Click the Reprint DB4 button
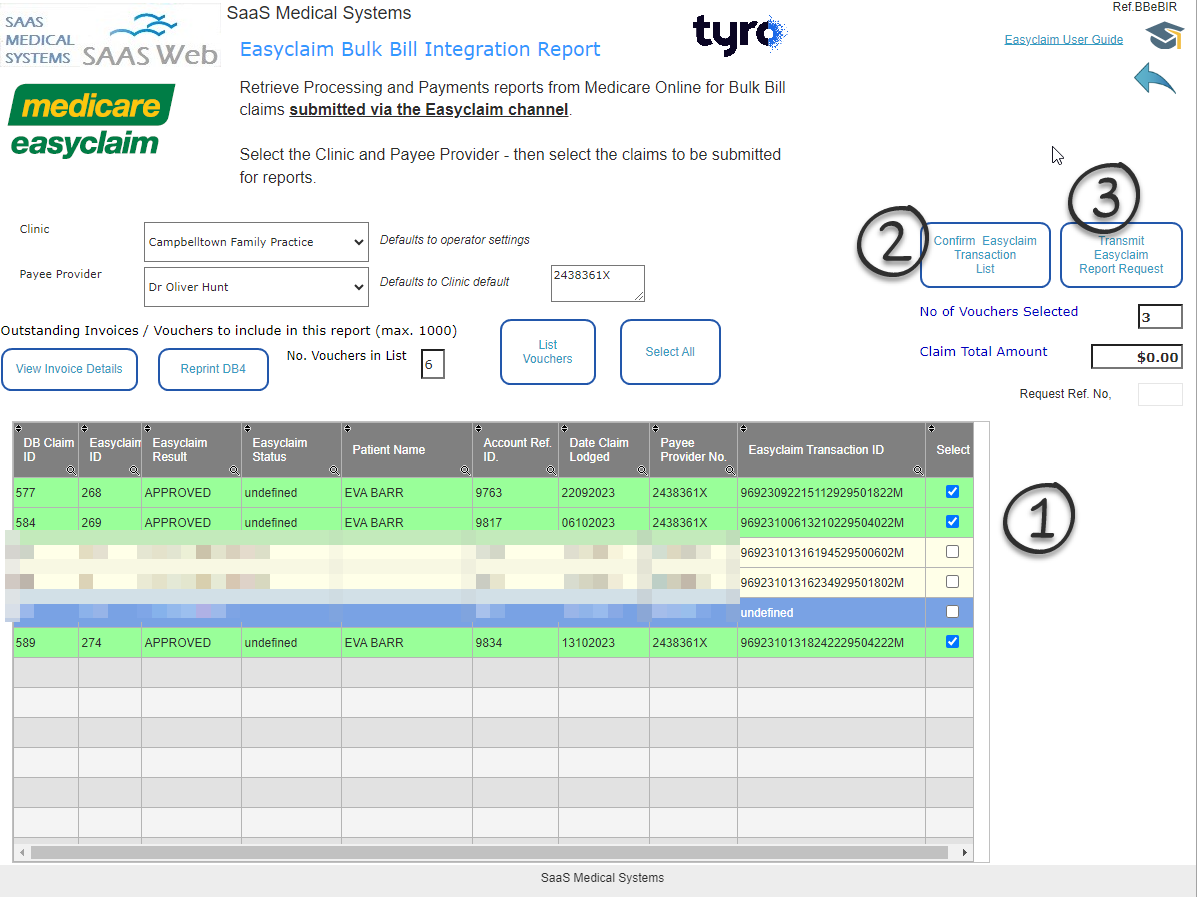This screenshot has height=897, width=1197. point(213,369)
